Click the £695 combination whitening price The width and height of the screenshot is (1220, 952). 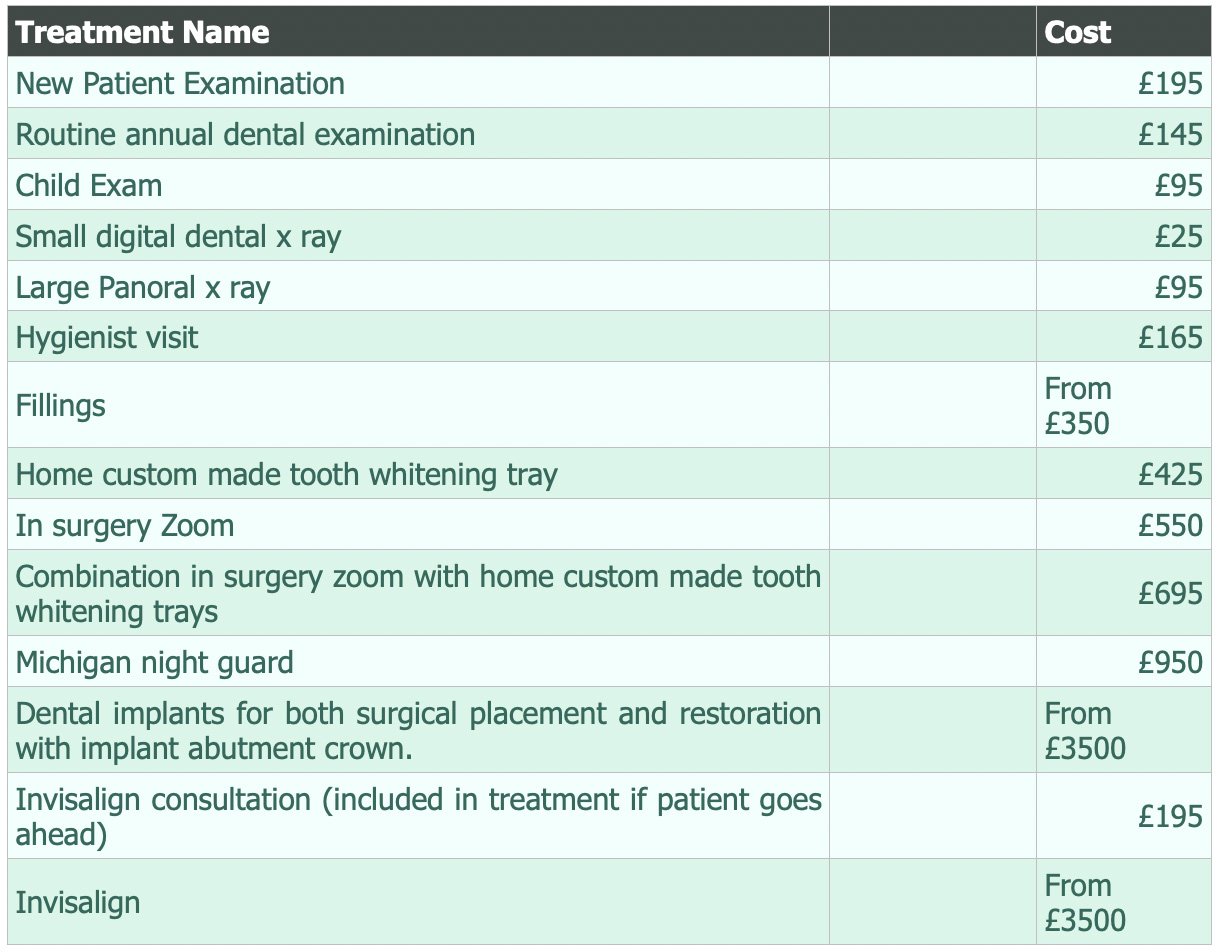coord(1170,594)
